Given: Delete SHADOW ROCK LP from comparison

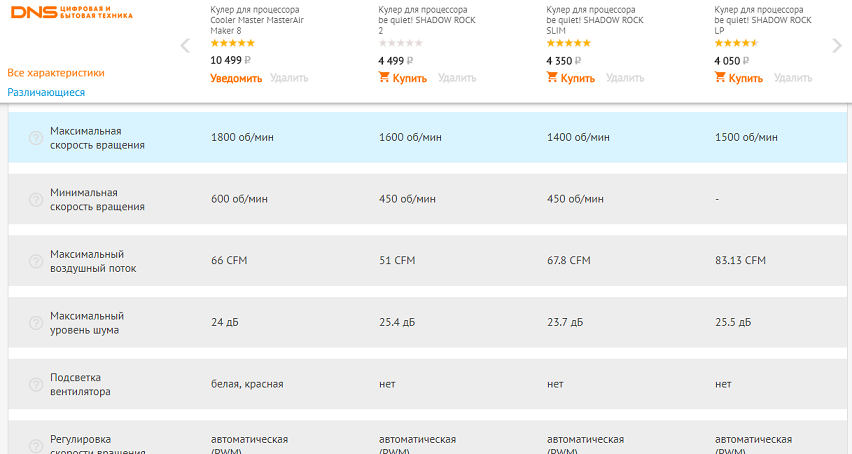Looking at the screenshot, I should tap(793, 78).
